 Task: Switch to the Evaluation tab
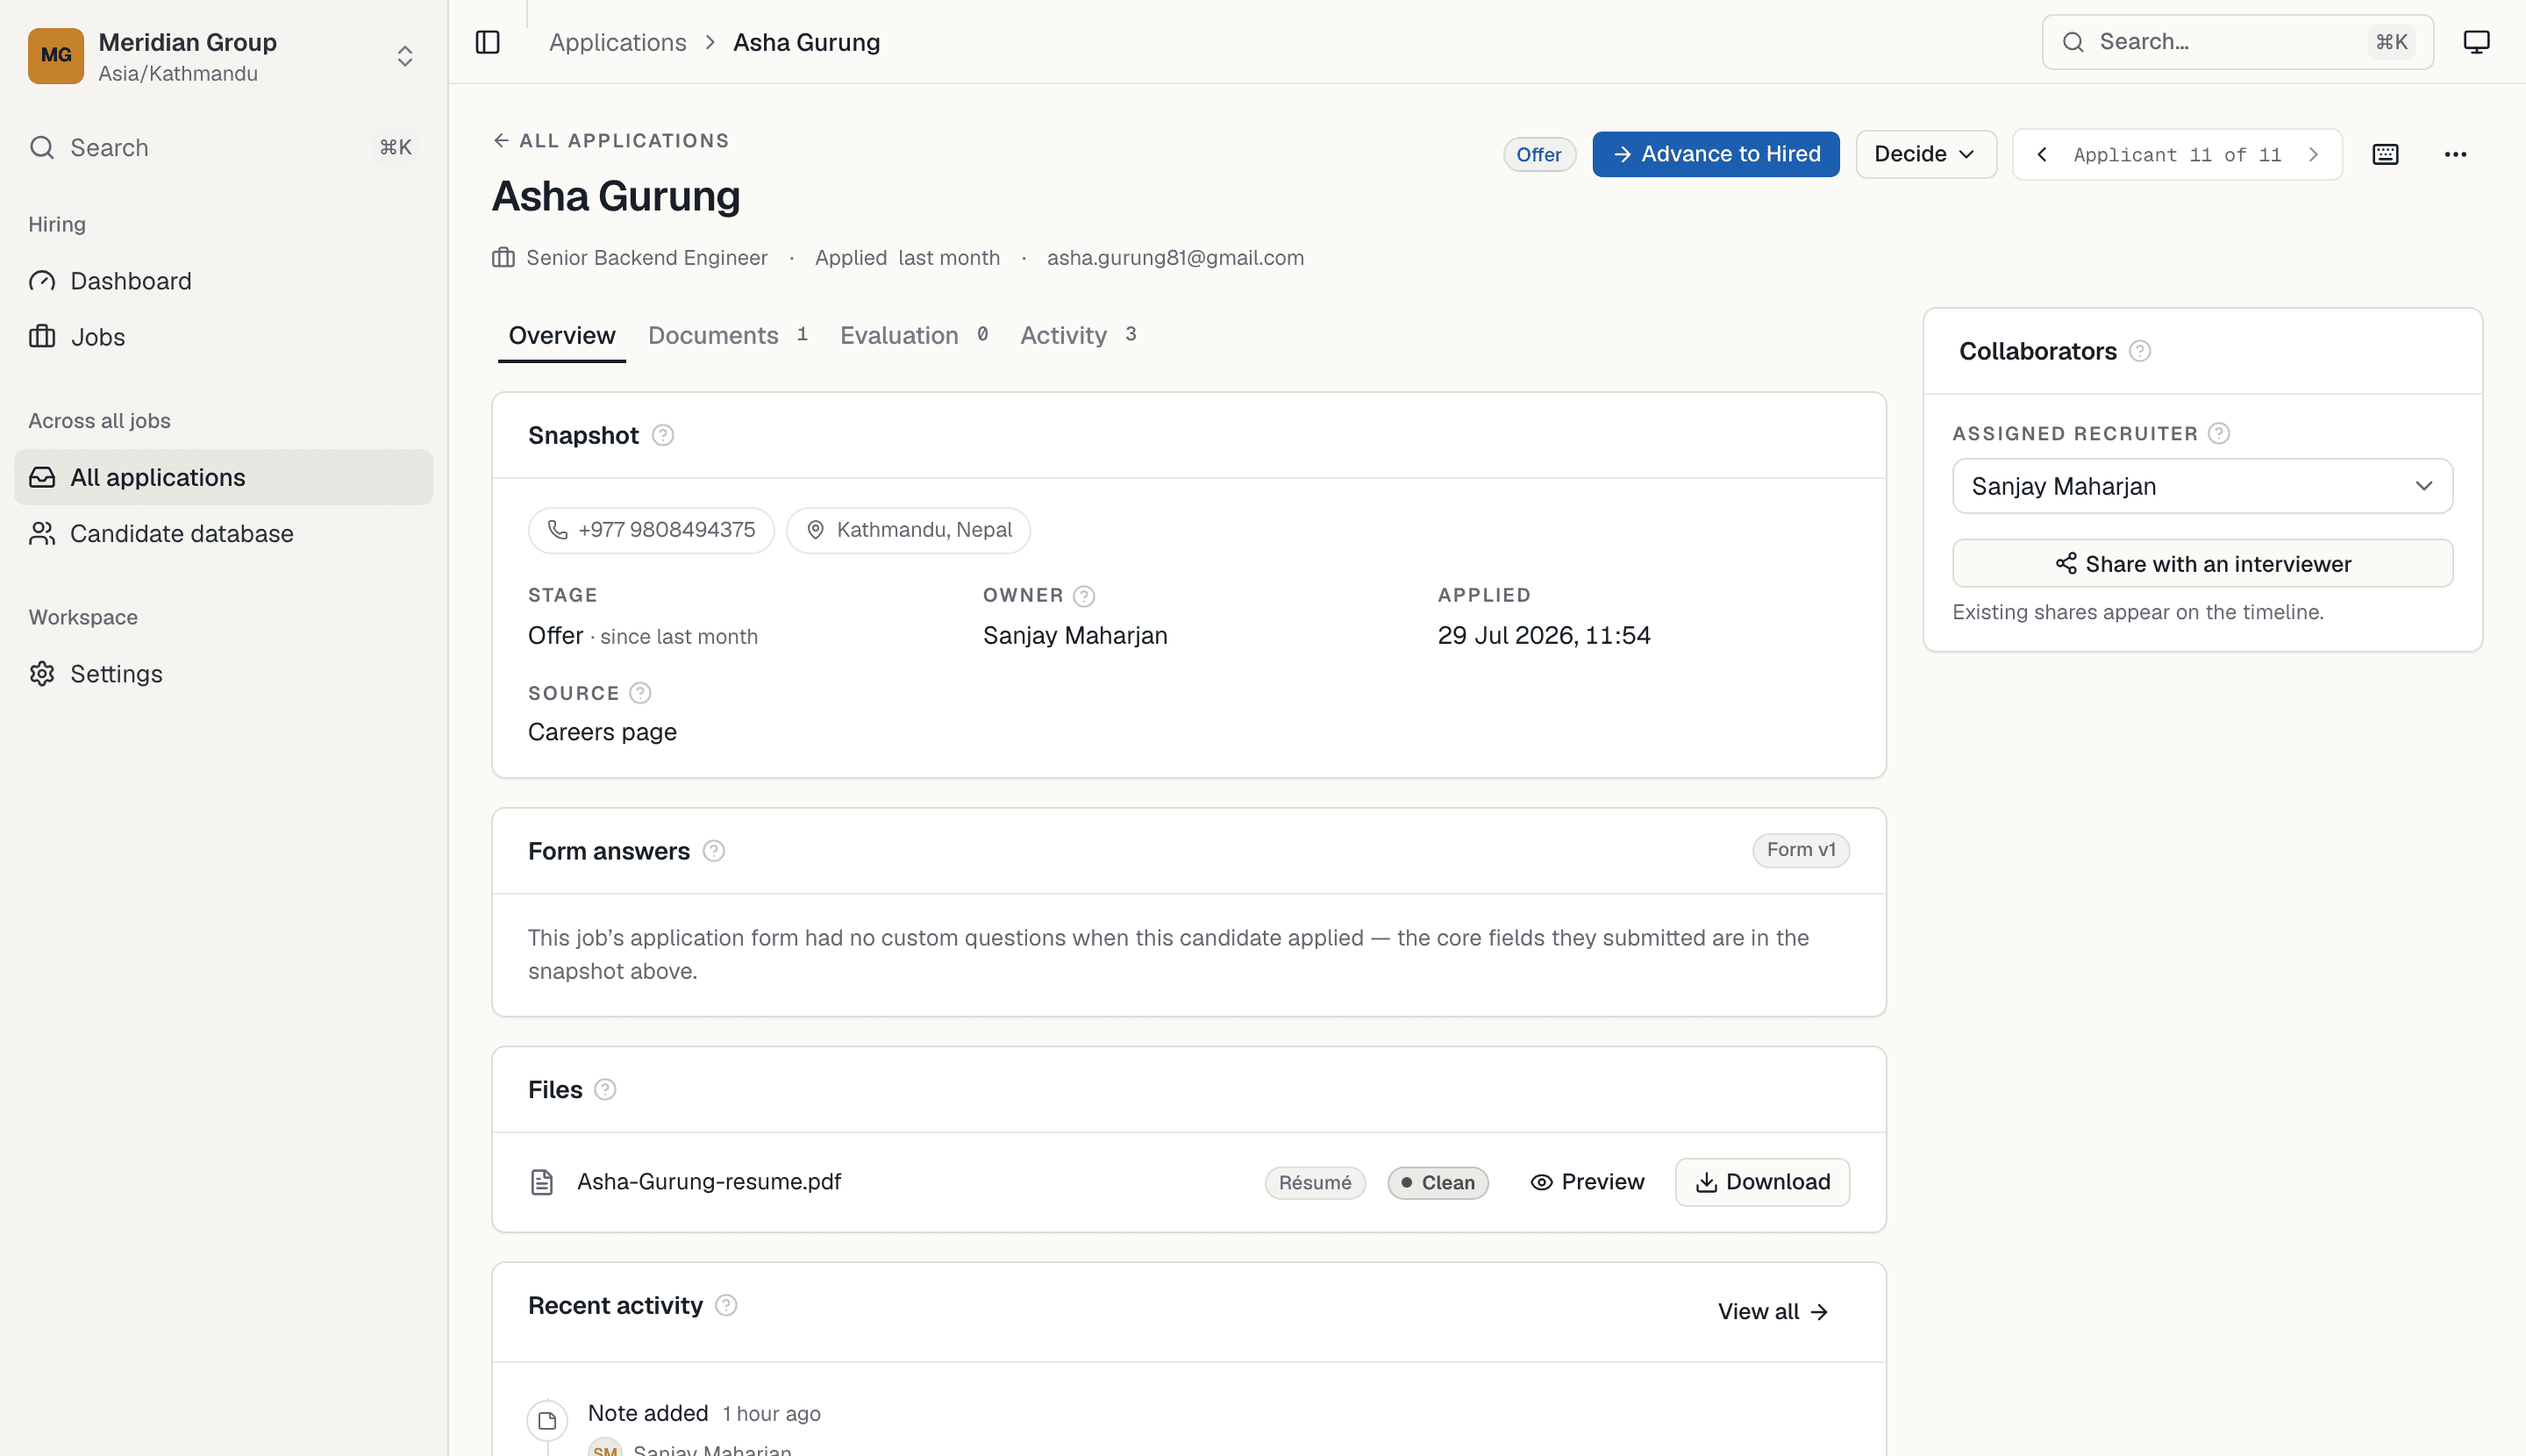pyautogui.click(x=914, y=336)
